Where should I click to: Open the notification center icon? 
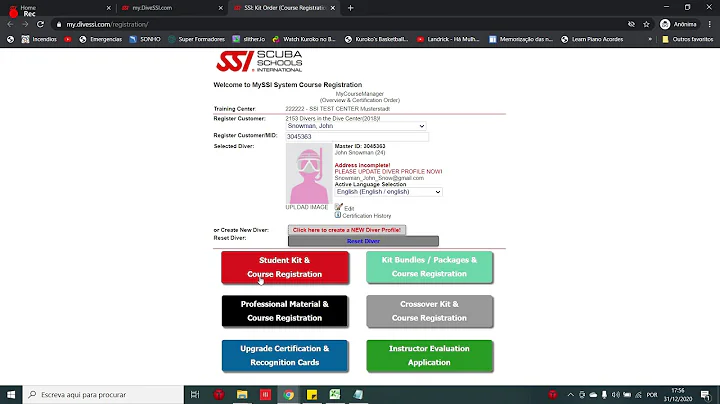[x=706, y=395]
